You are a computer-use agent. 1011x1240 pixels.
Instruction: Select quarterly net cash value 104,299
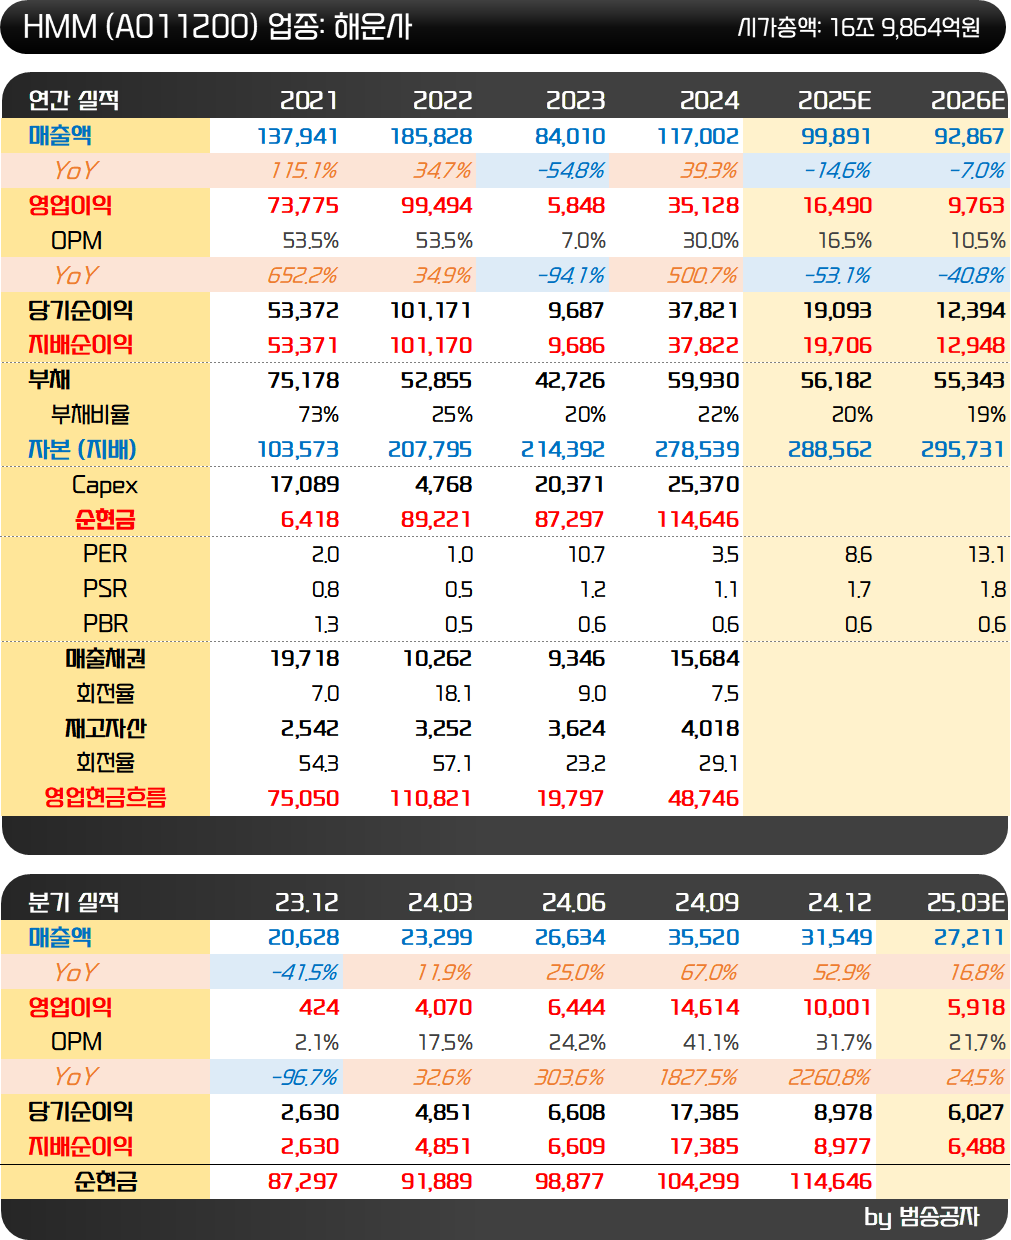pos(698,1182)
